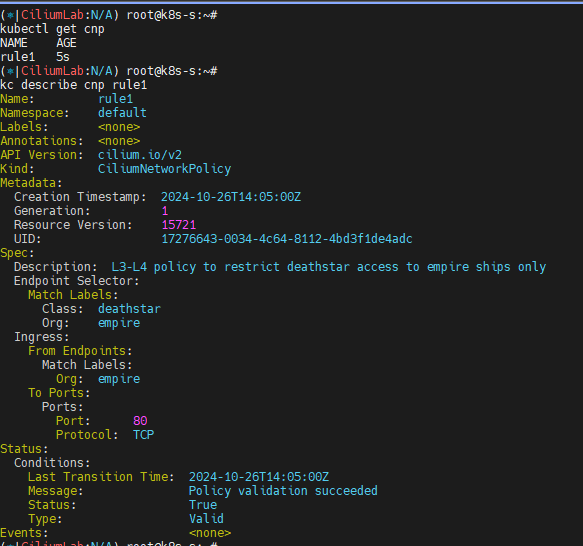Click the 'kubectl get cnp' command text
The height and width of the screenshot is (546, 583).
[52, 29]
